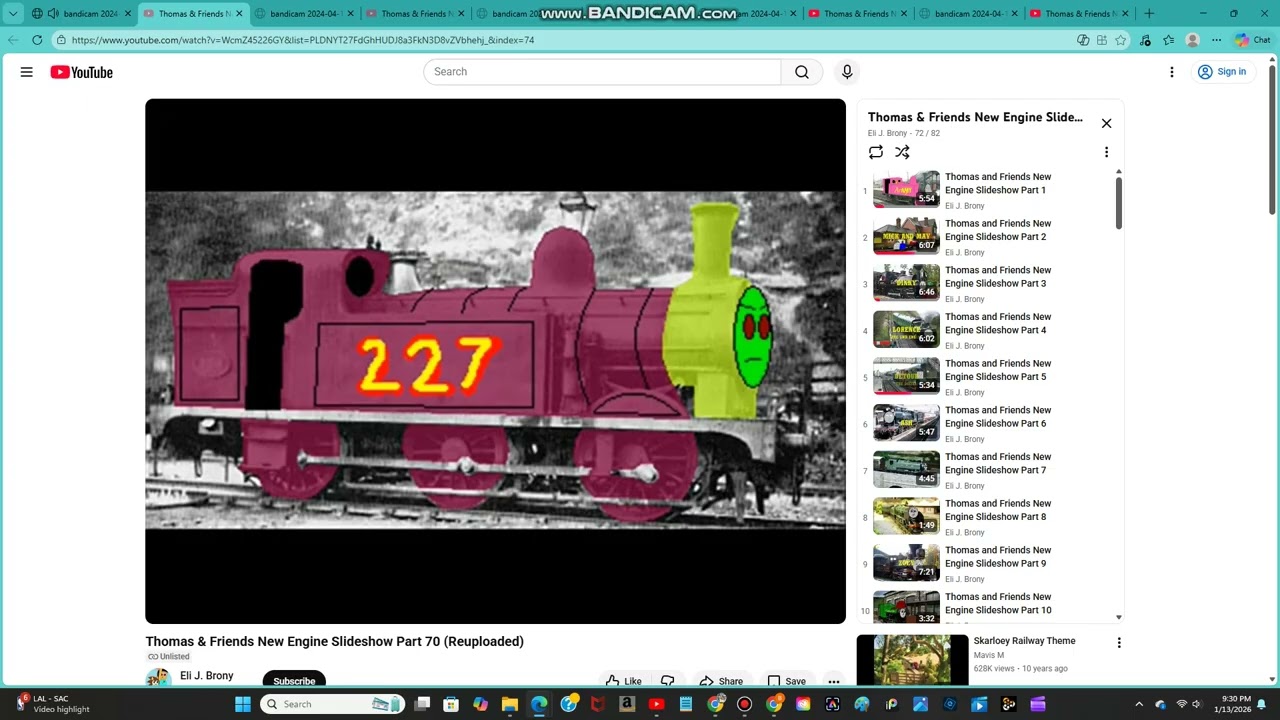Screen dimensions: 1280x720
Task: Open the Eli J. Brony channel name link
Action: tap(206, 676)
